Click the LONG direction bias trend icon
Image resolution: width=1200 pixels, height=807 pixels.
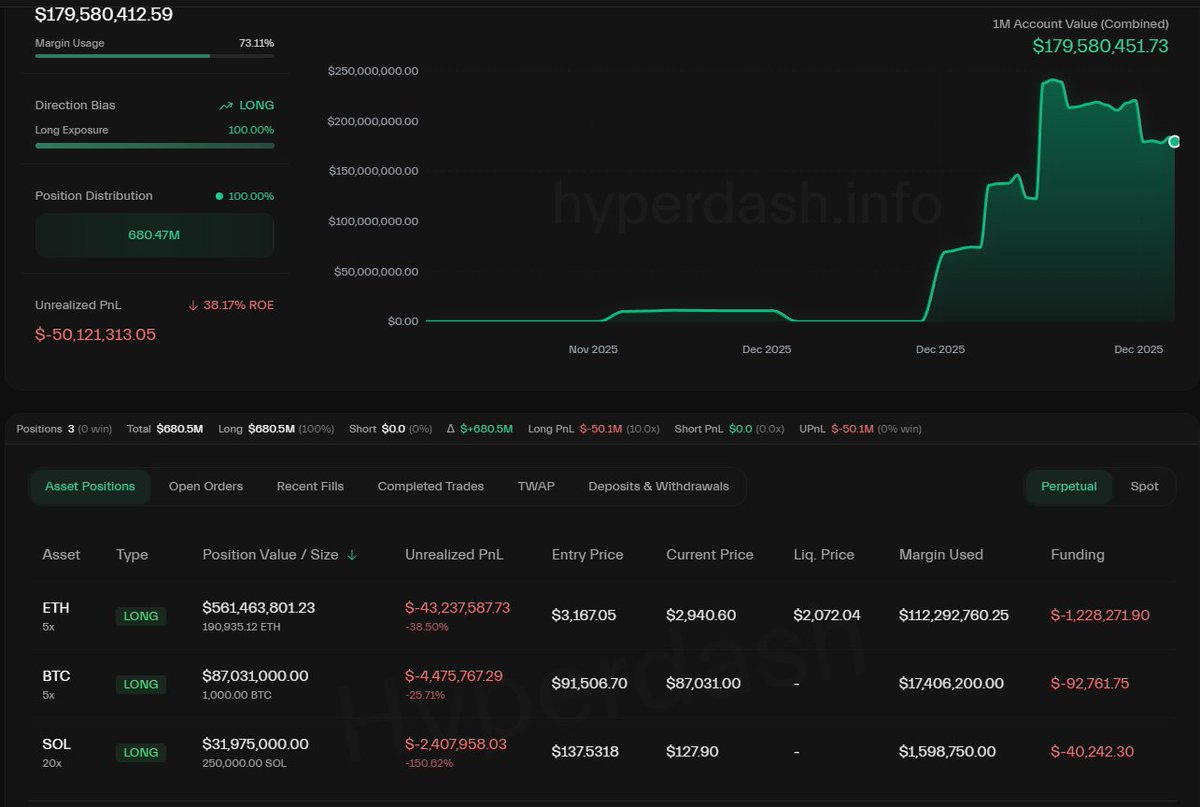tap(226, 105)
